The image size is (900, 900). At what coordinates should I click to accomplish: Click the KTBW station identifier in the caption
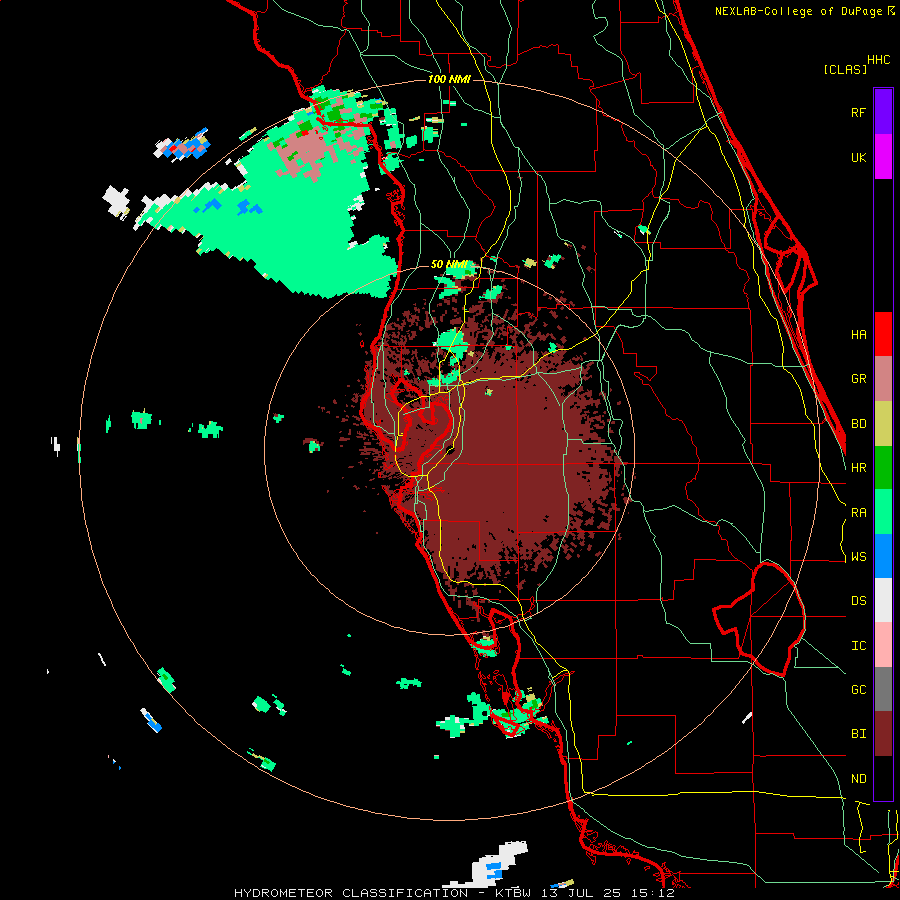(515, 893)
